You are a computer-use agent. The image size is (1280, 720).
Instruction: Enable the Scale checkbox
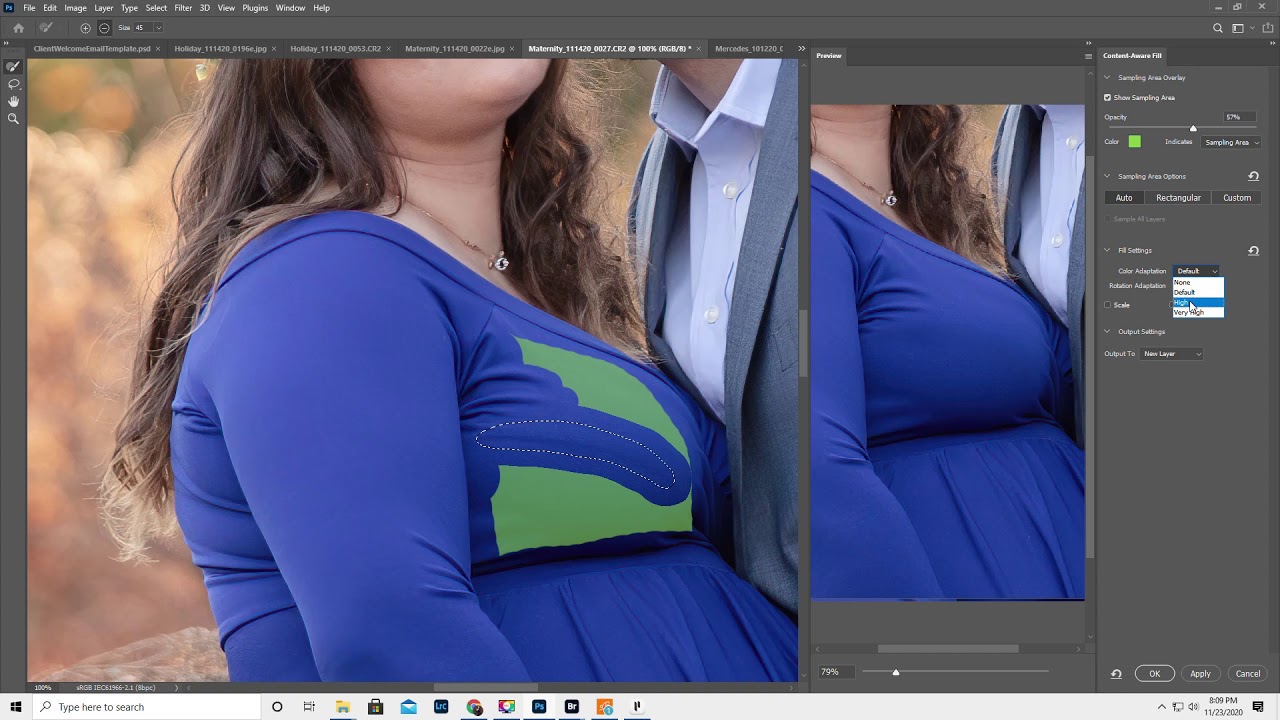[x=1107, y=305]
